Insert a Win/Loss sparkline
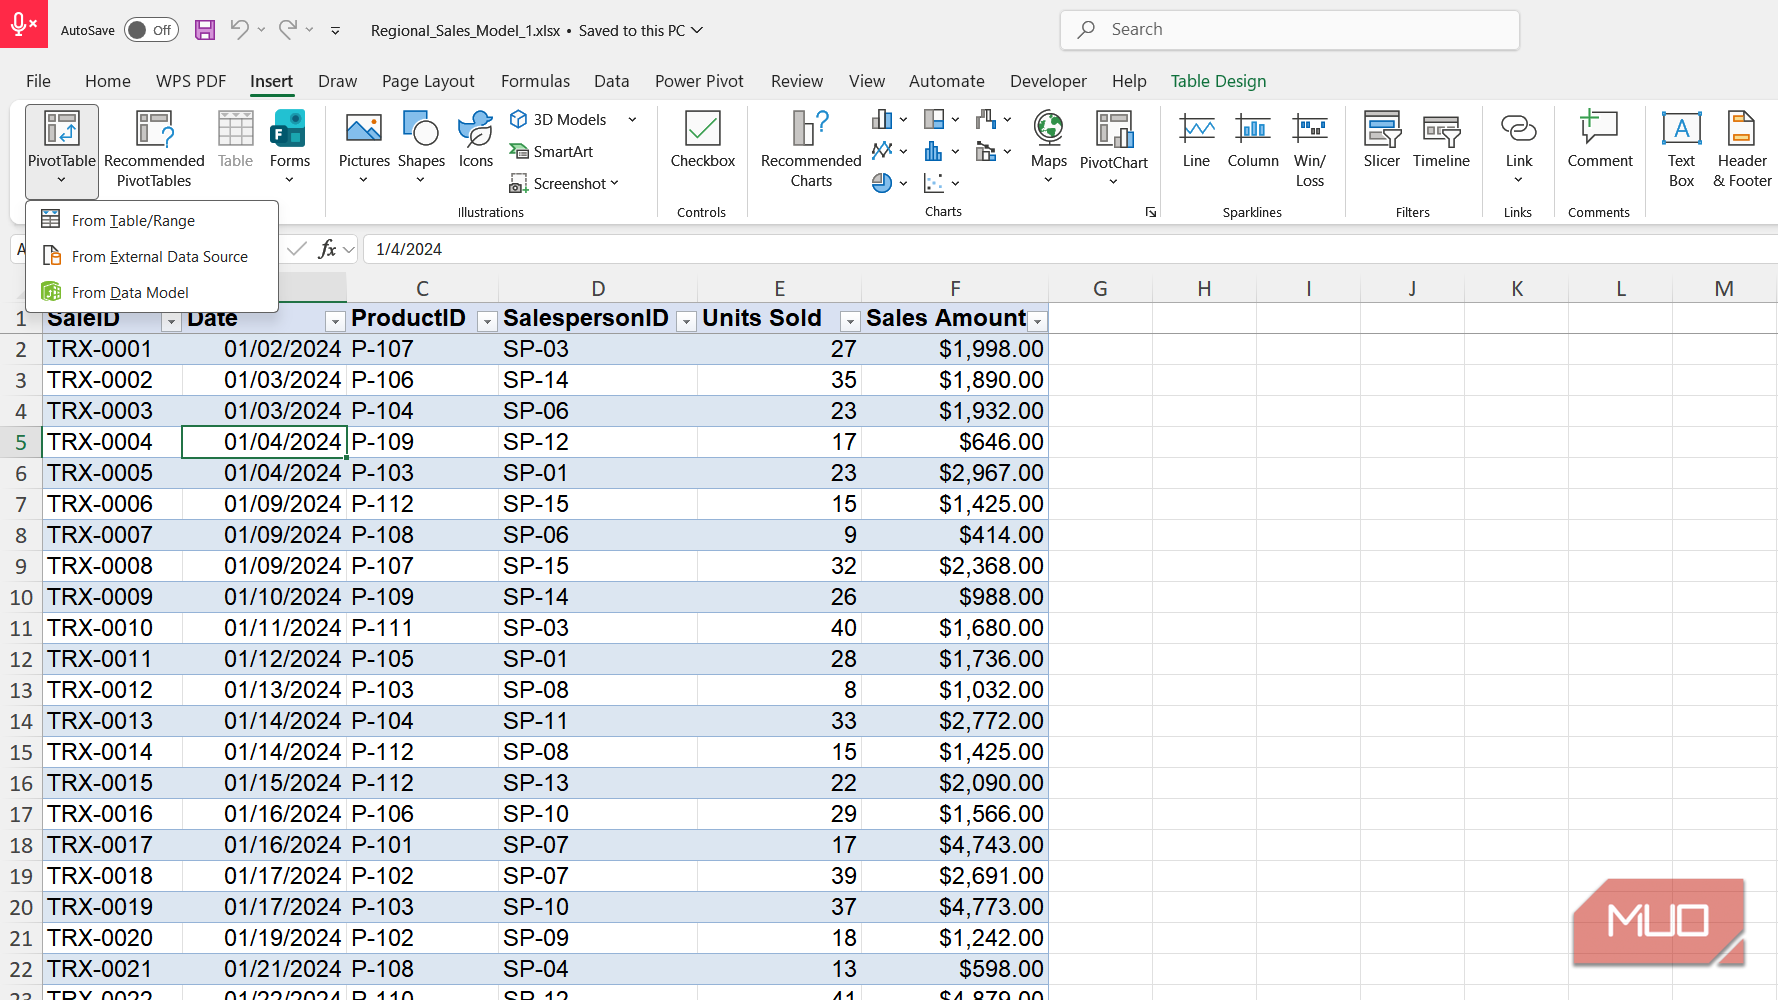Viewport: 1778px width, 1000px height. (x=1310, y=150)
